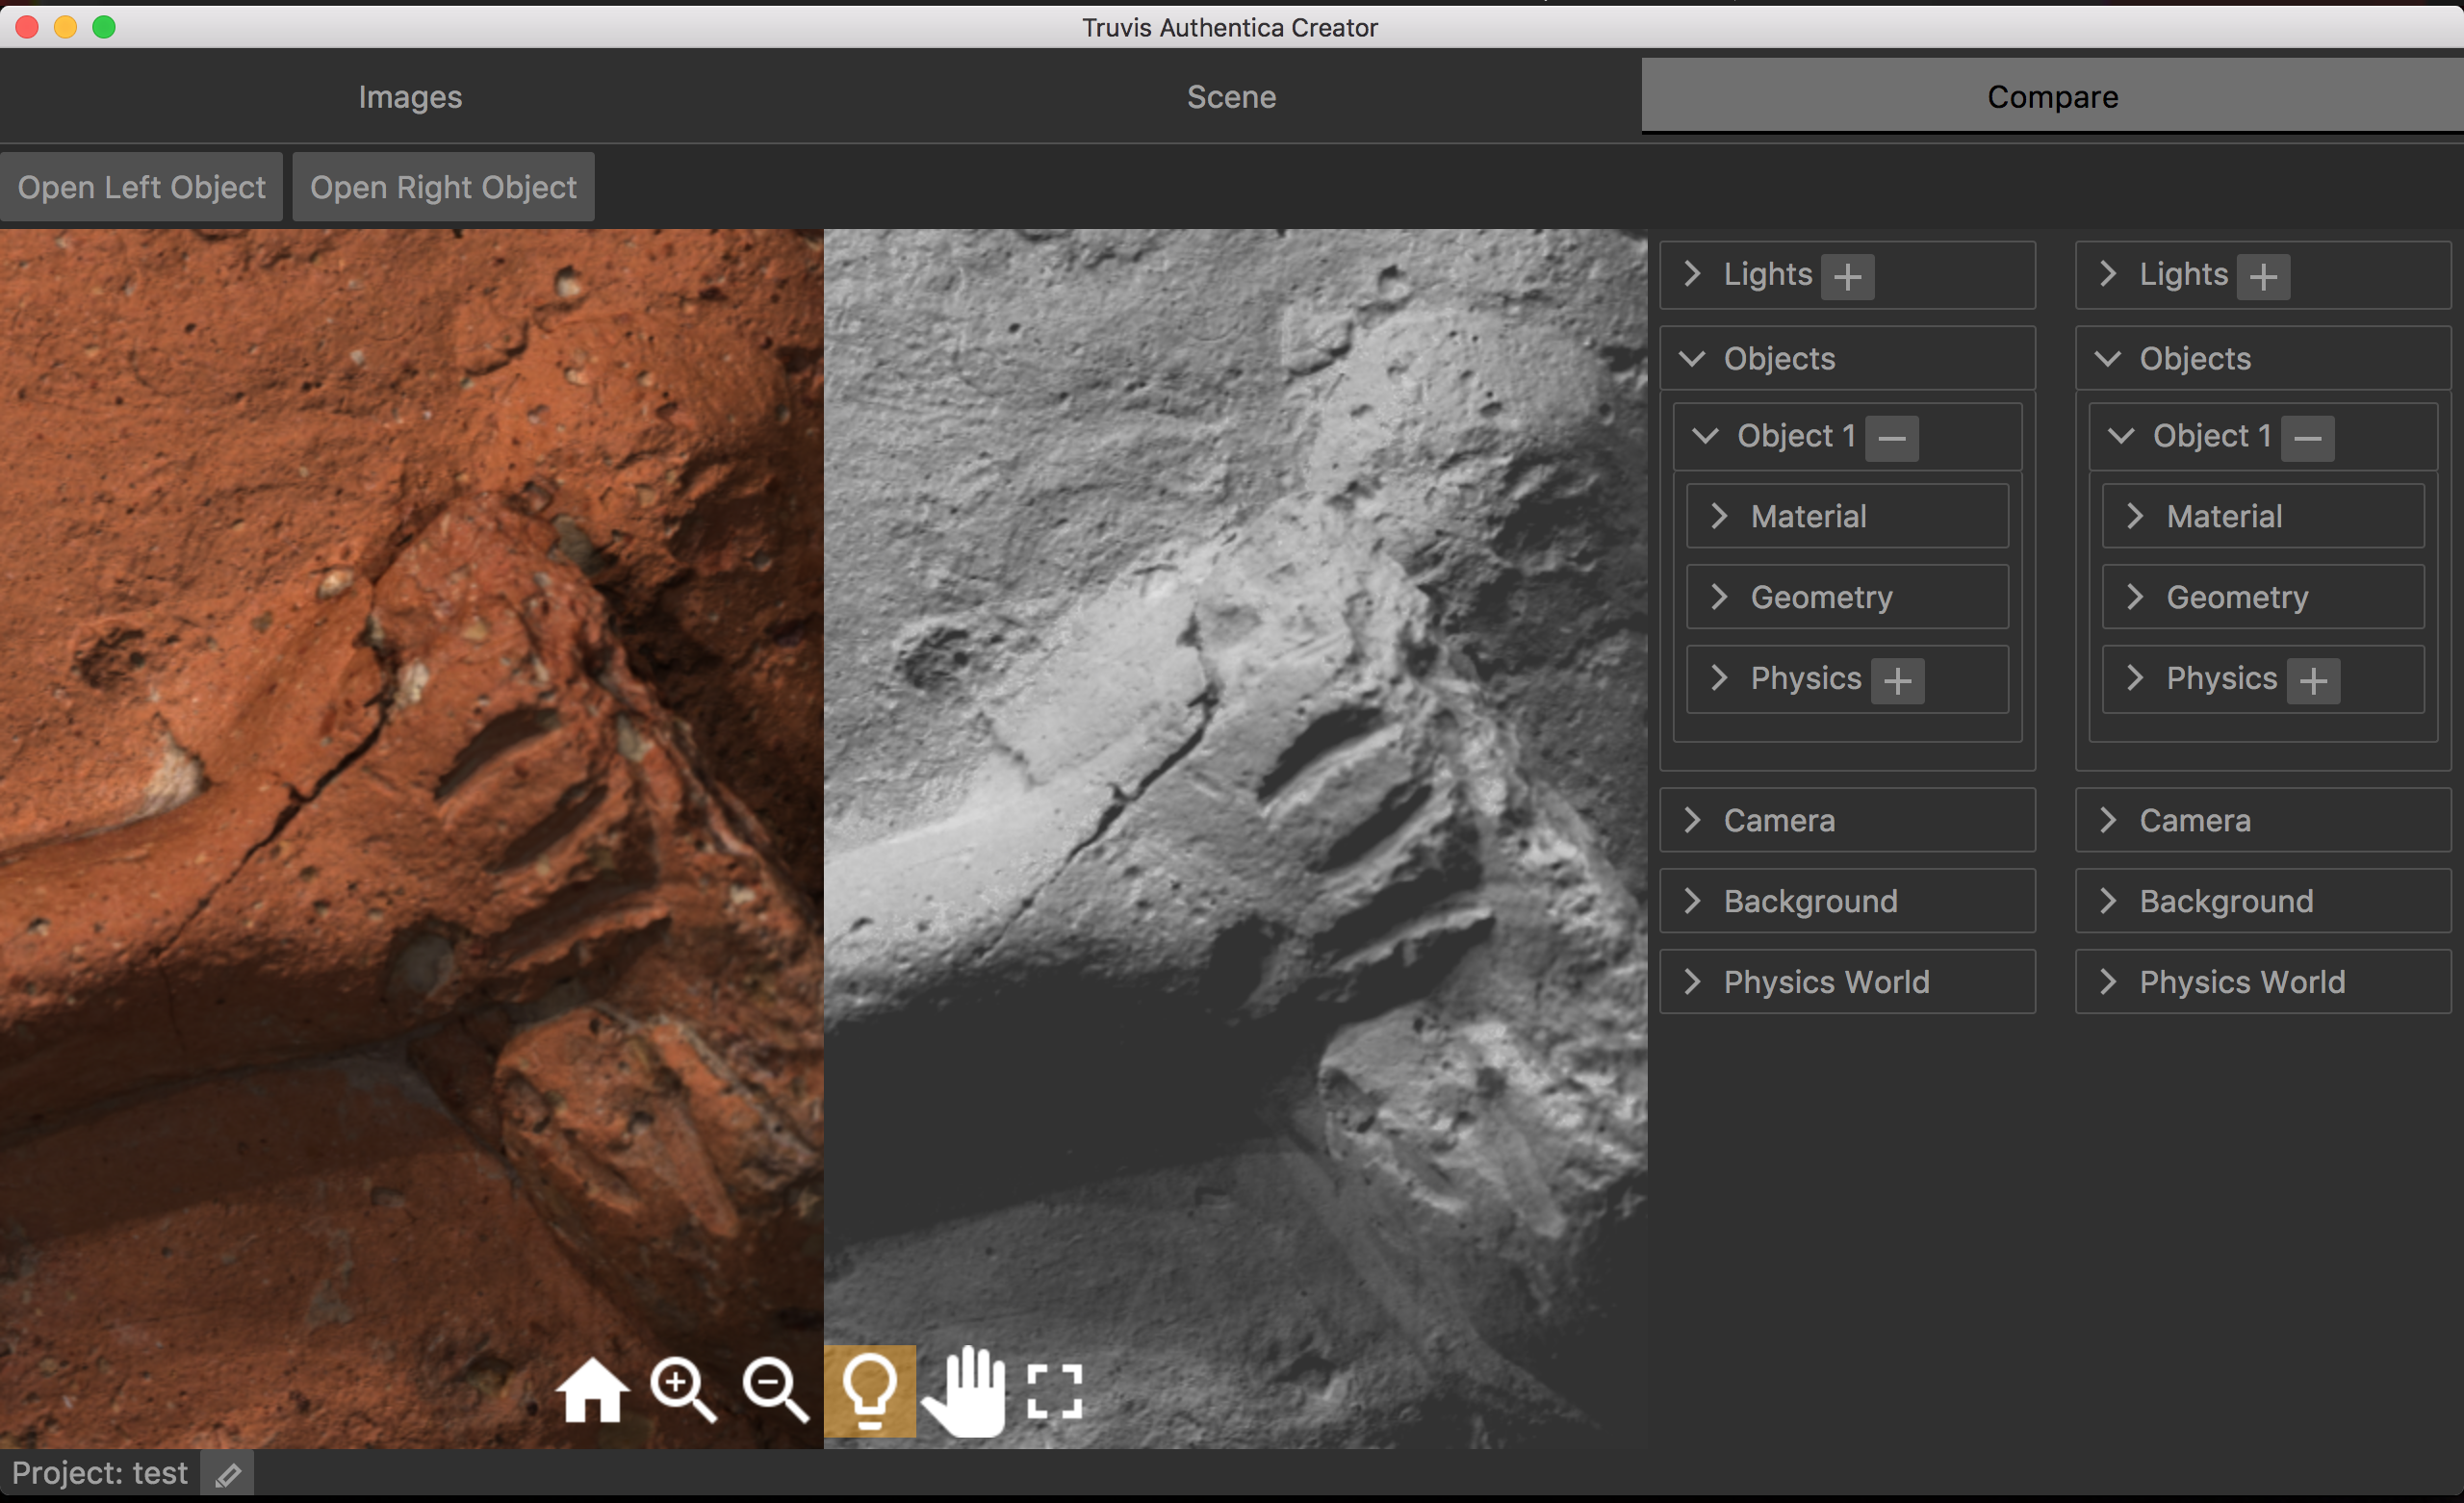
Task: Collapse Object 1 in left panel
Action: coord(1705,436)
